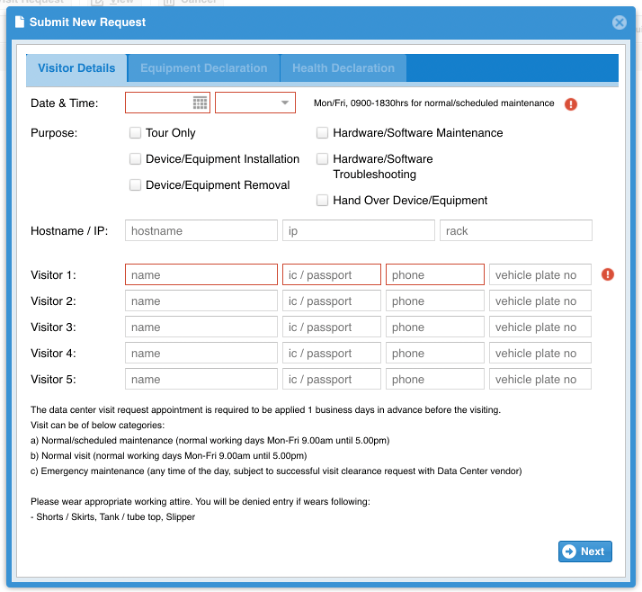Click the Visitor 1 phone field
The image size is (642, 592).
pyautogui.click(x=435, y=275)
